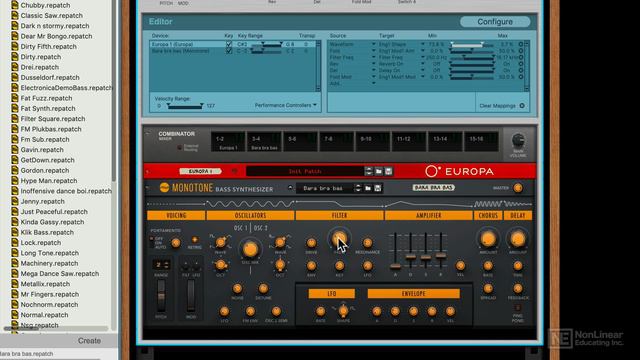This screenshot has width=640, height=360.
Task: Select the Delay section tab
Action: click(x=518, y=215)
